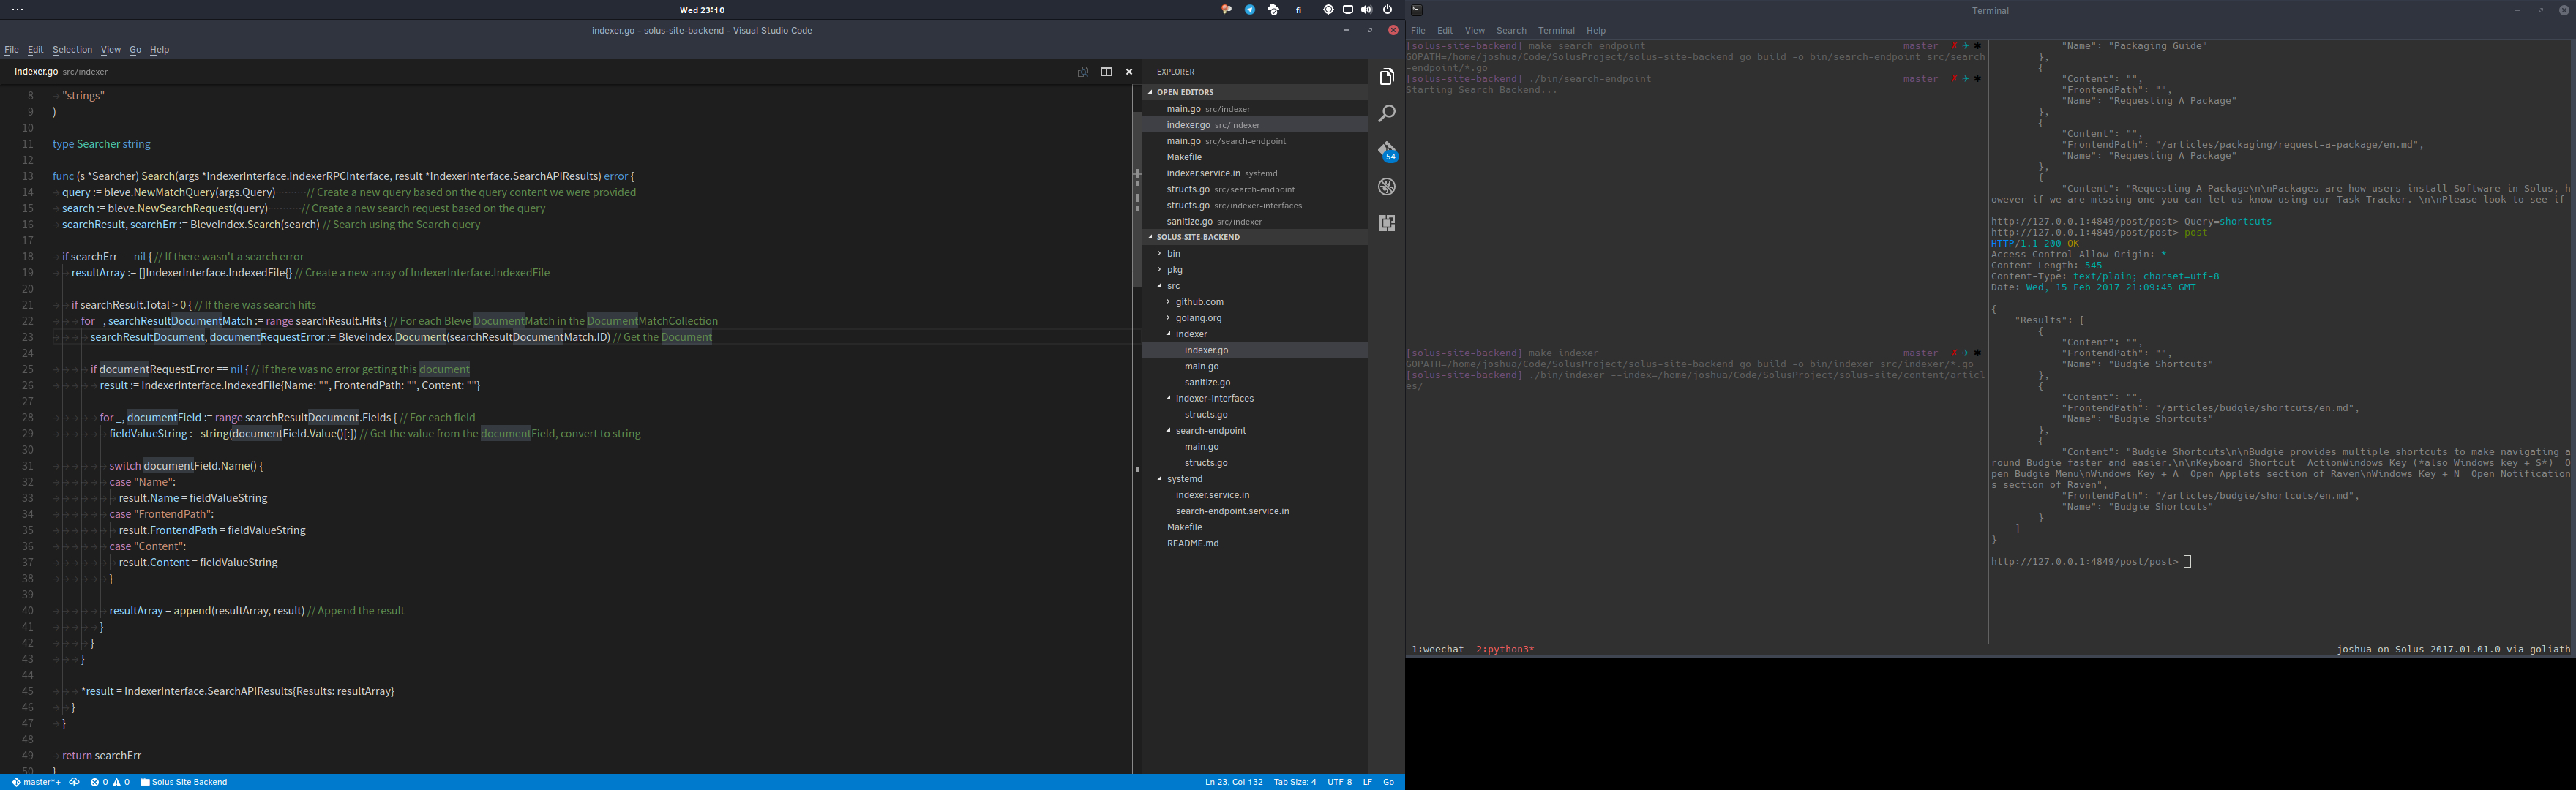Viewport: 2576px width, 790px height.
Task: Collapse the SOLUS-SITE-BACKEND section
Action: (x=1255, y=237)
